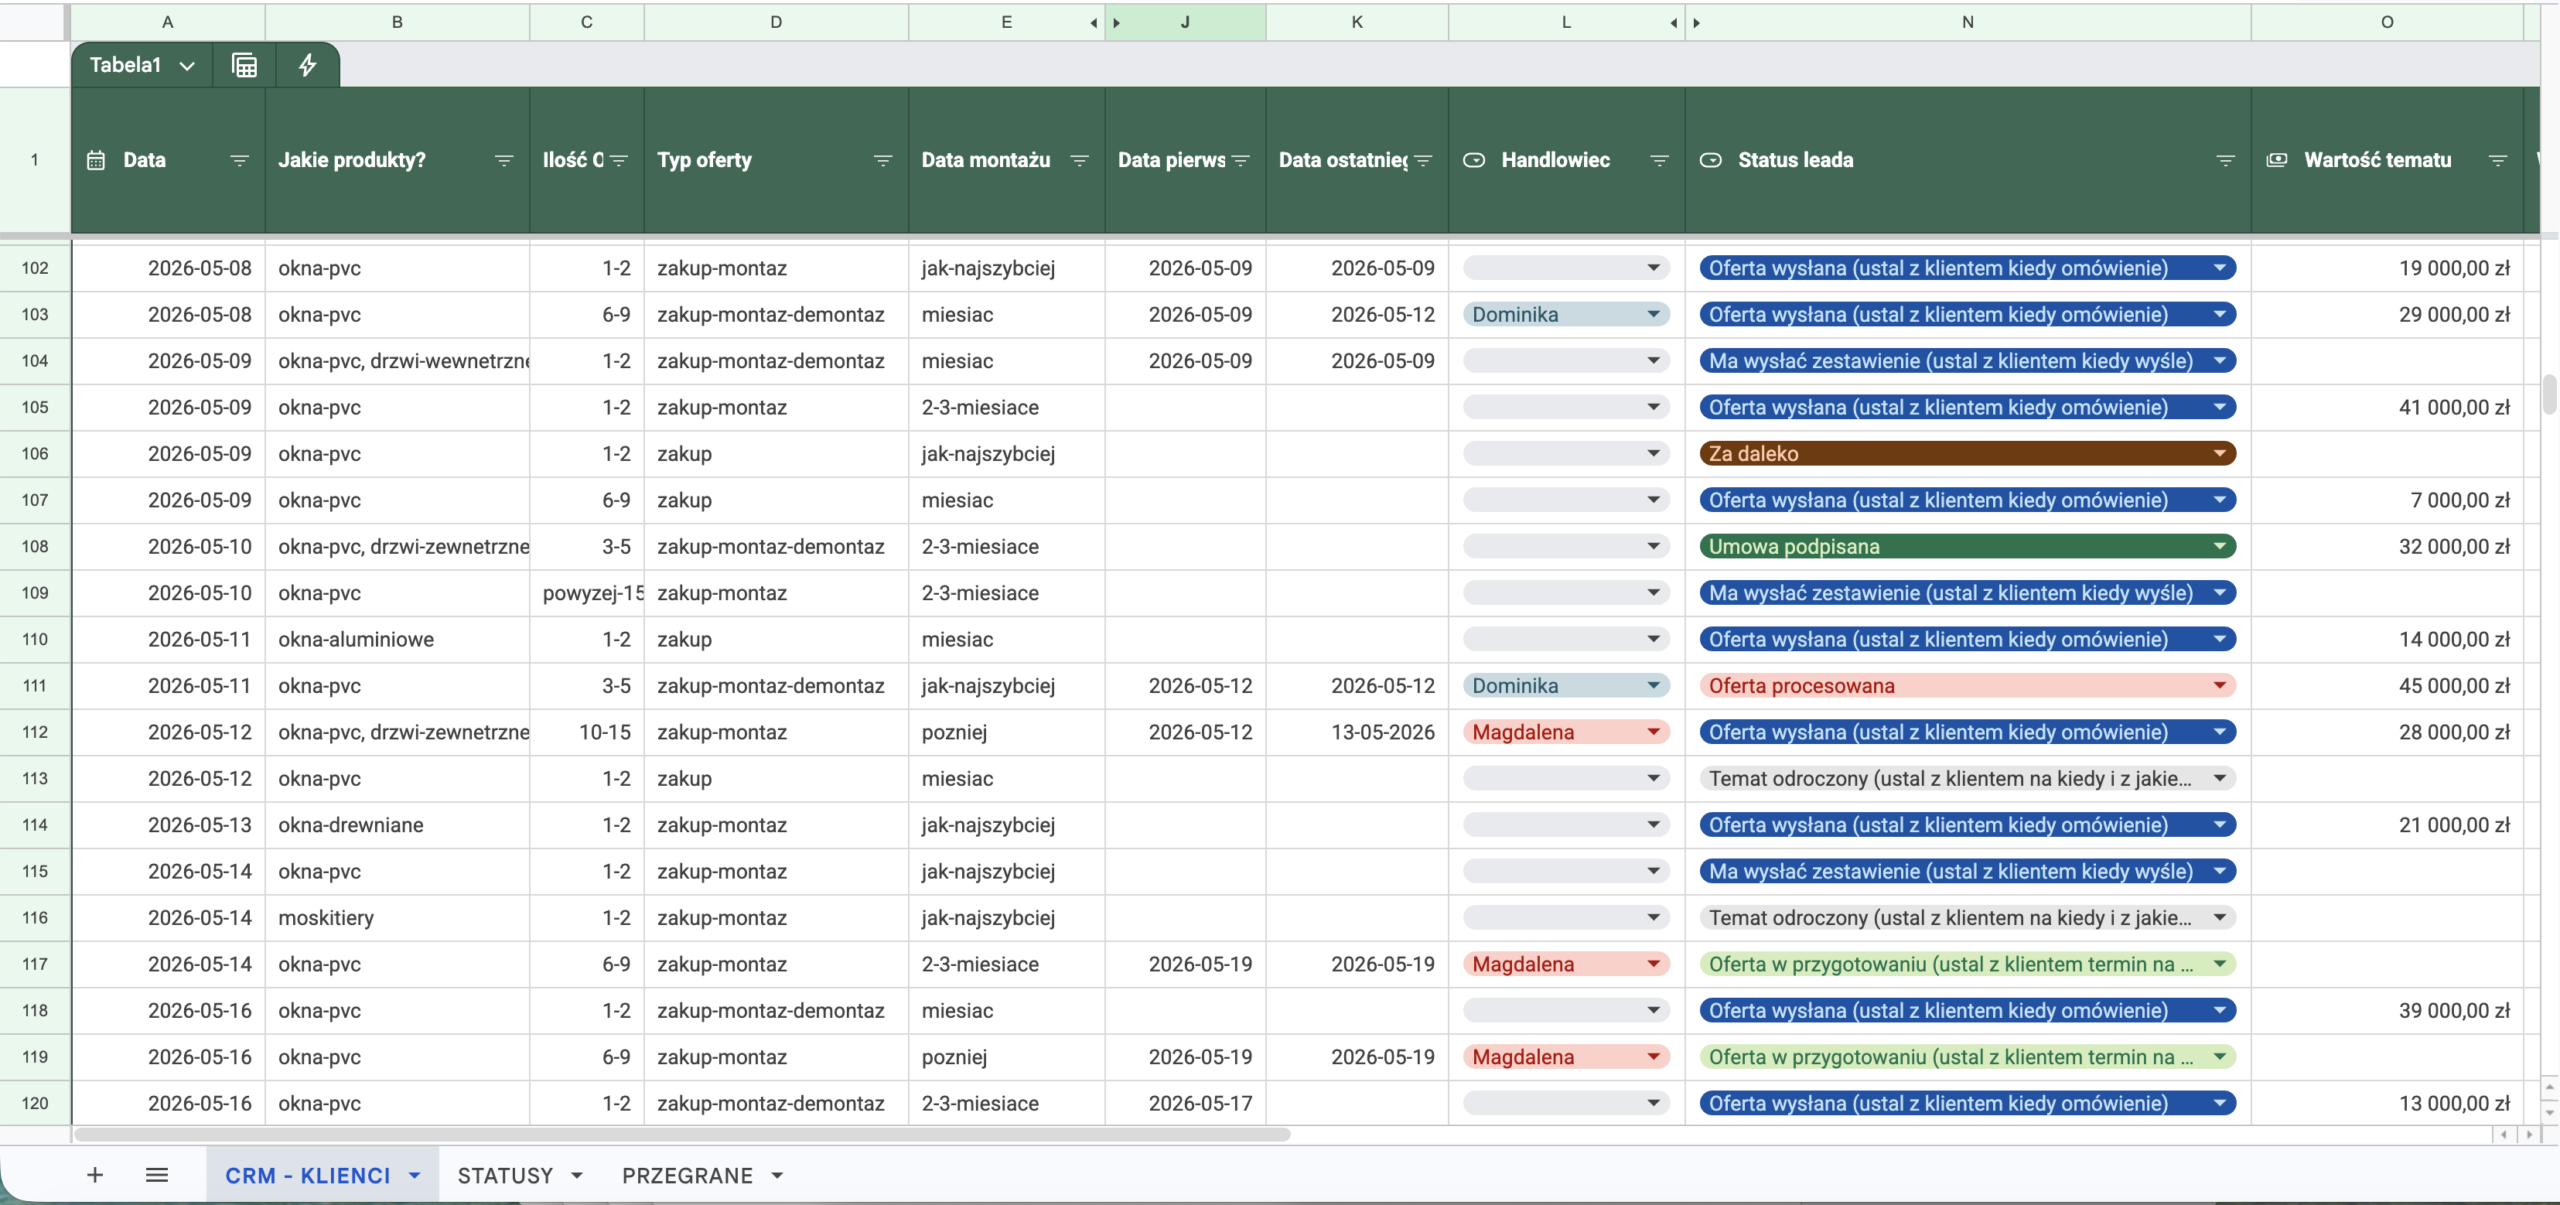This screenshot has width=2560, height=1205.
Task: Click the moskitiery product cell
Action: [397, 918]
